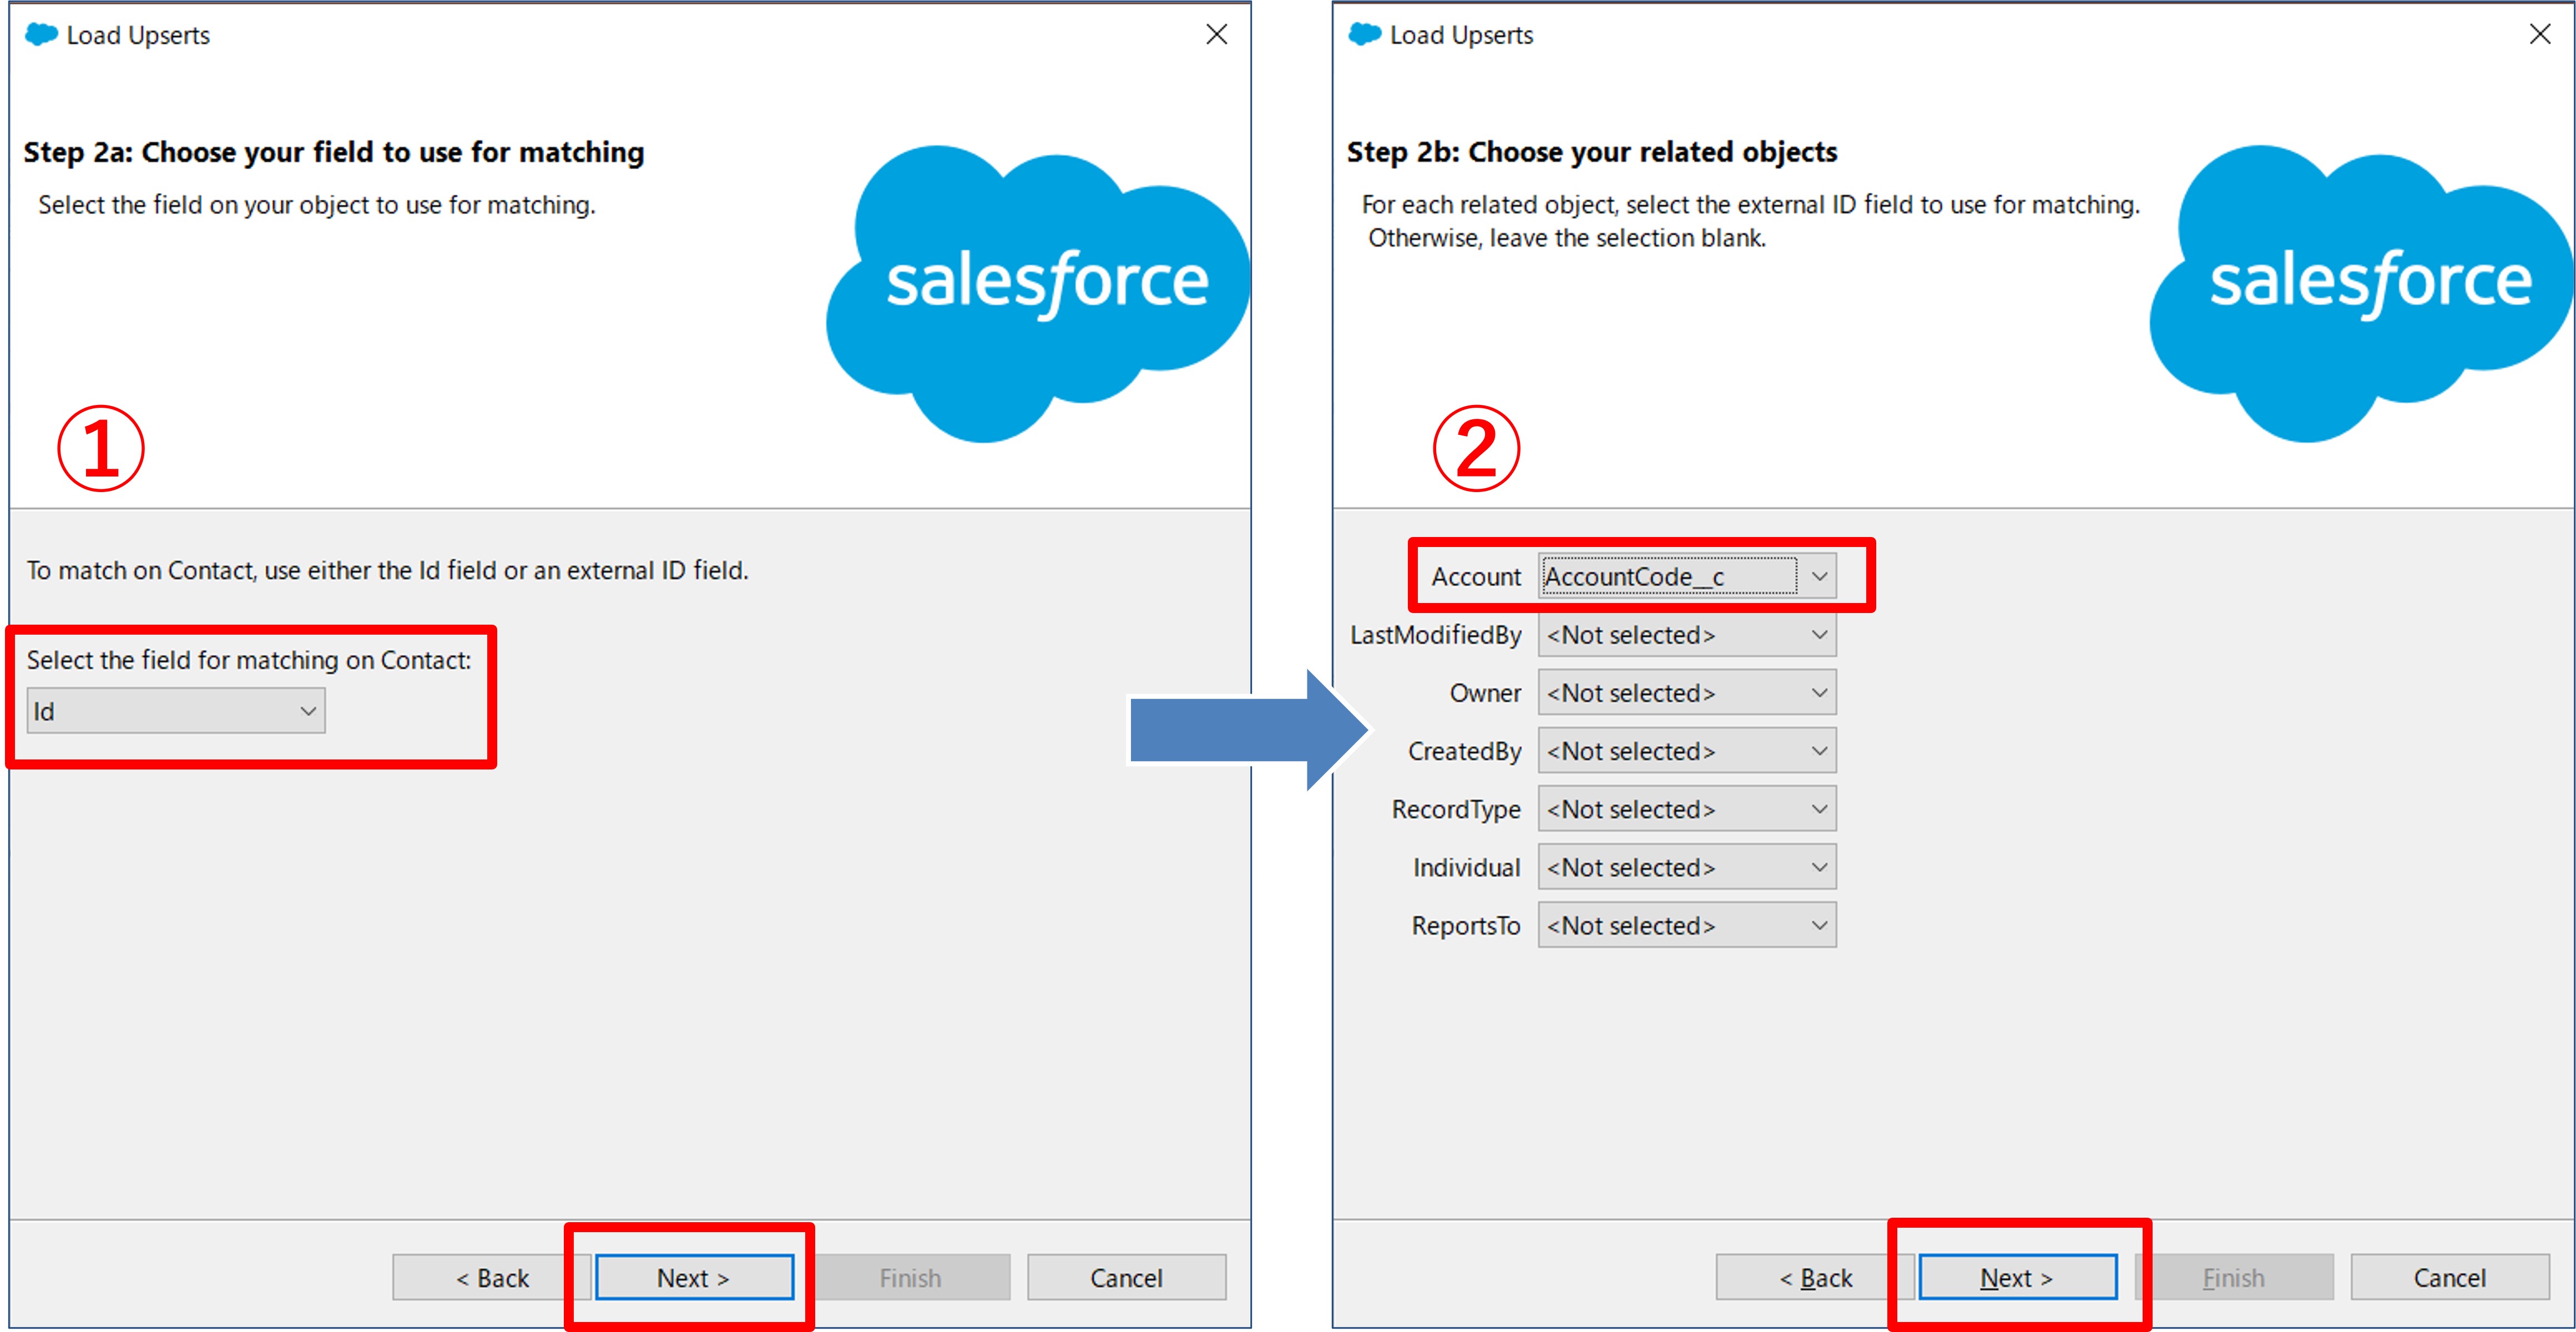Screen dimensions: 2576x1332
Task: Click Next on the Step 2b dialog
Action: tap(2017, 1277)
